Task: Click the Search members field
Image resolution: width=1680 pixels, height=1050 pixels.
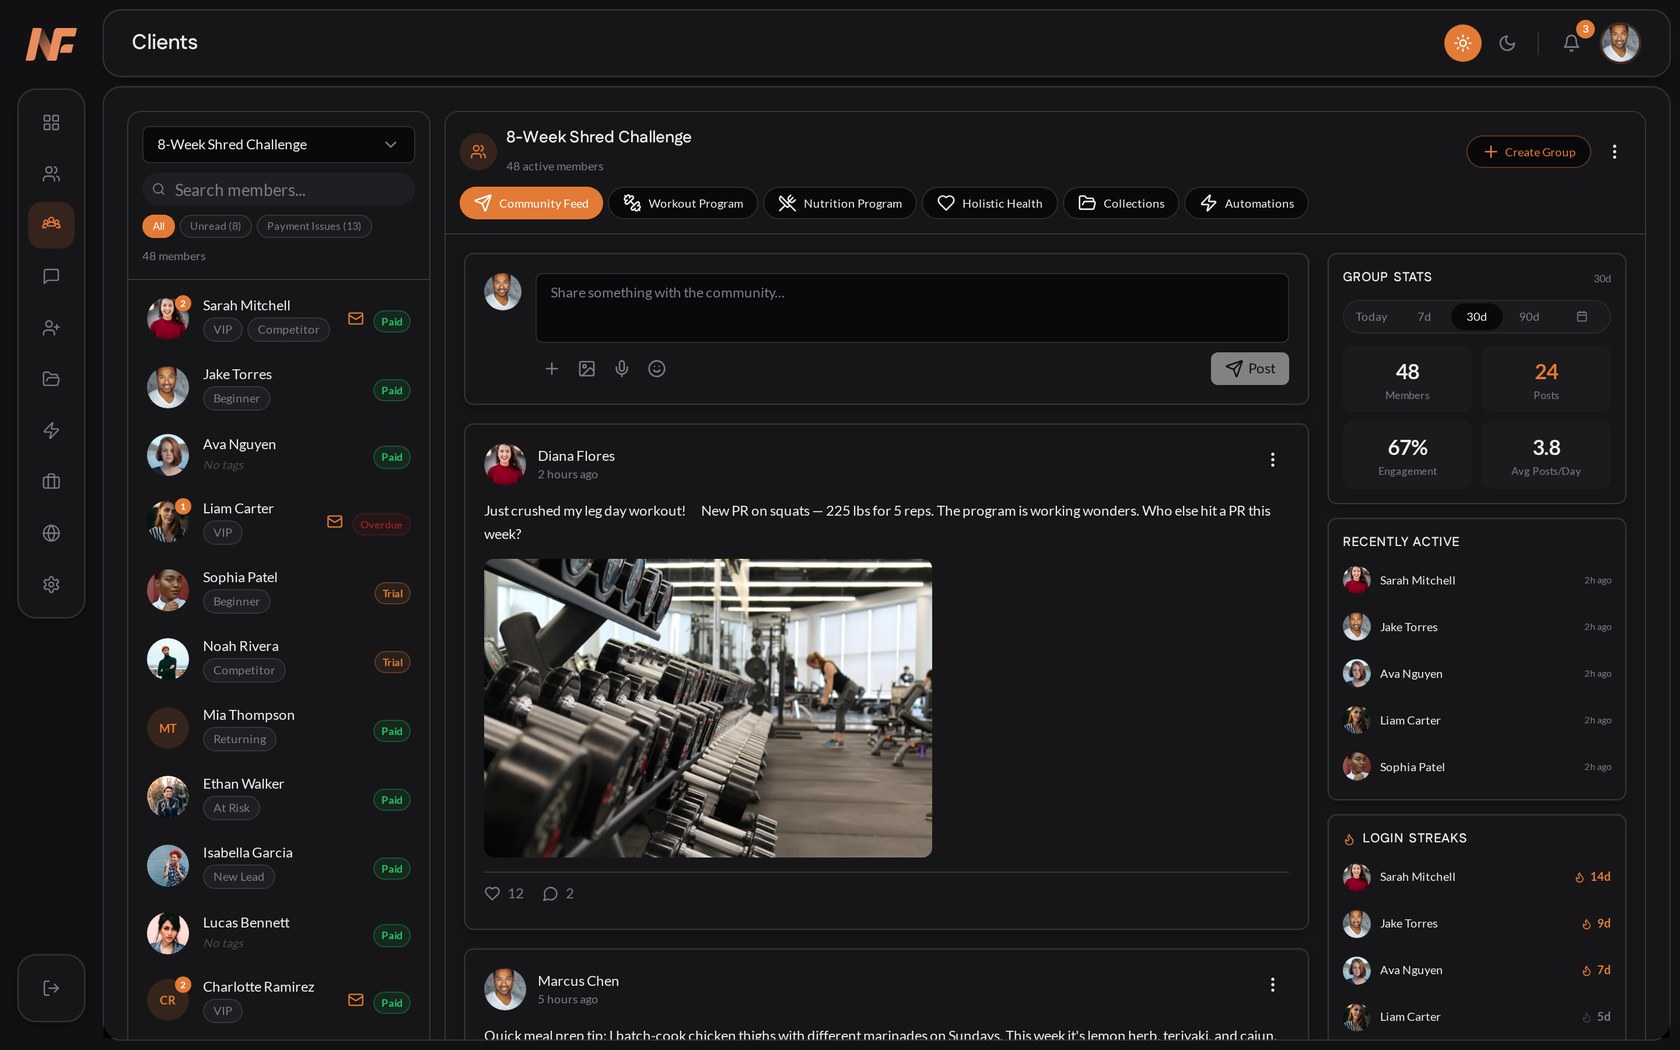Action: coord(278,190)
